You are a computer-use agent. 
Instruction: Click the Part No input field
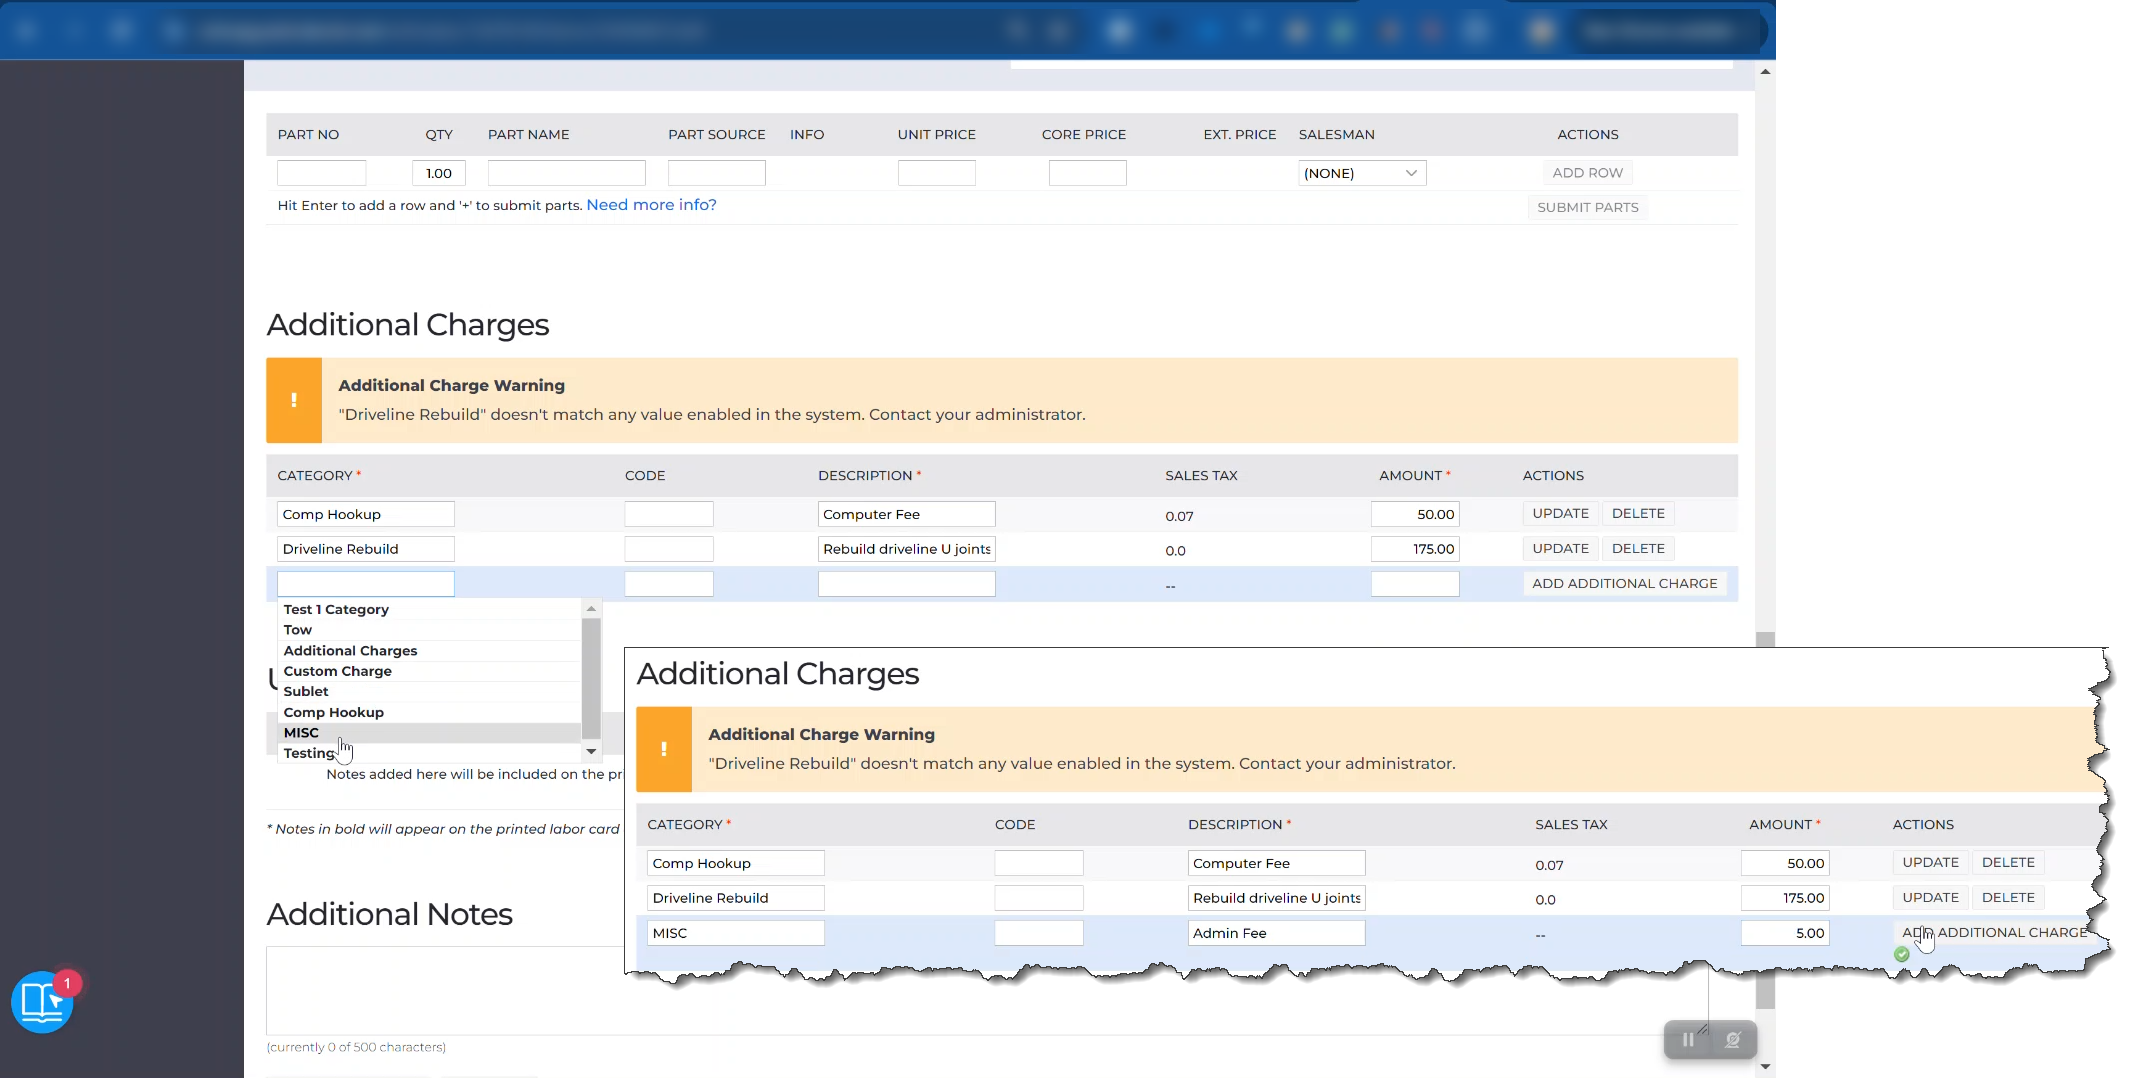point(322,173)
